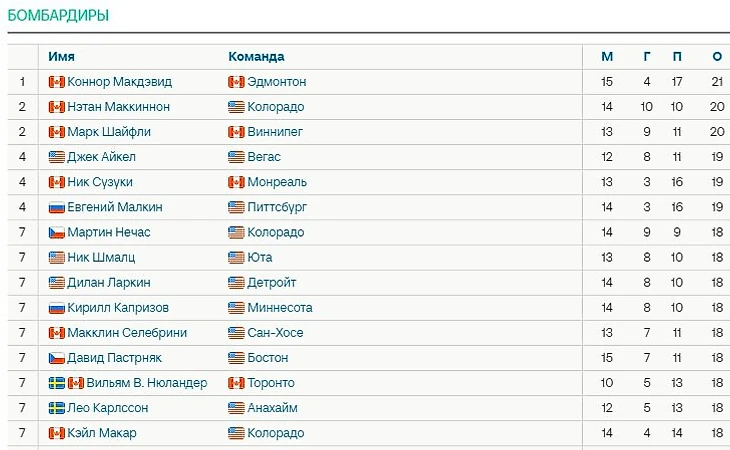Click Russian flag beside Евгений Малкин
Screen dimensions: 730x450
pyautogui.click(x=56, y=207)
